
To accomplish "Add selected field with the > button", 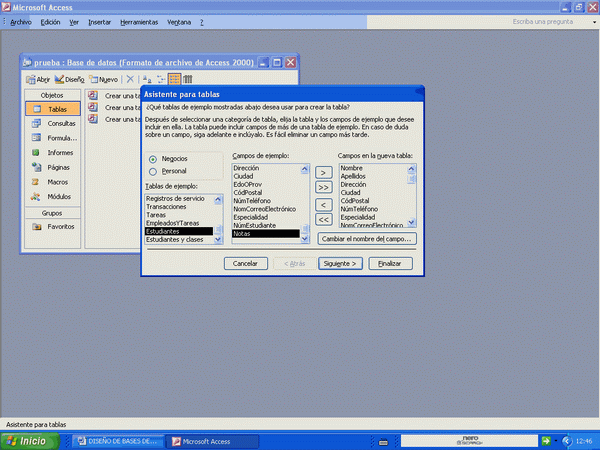I will point(323,173).
